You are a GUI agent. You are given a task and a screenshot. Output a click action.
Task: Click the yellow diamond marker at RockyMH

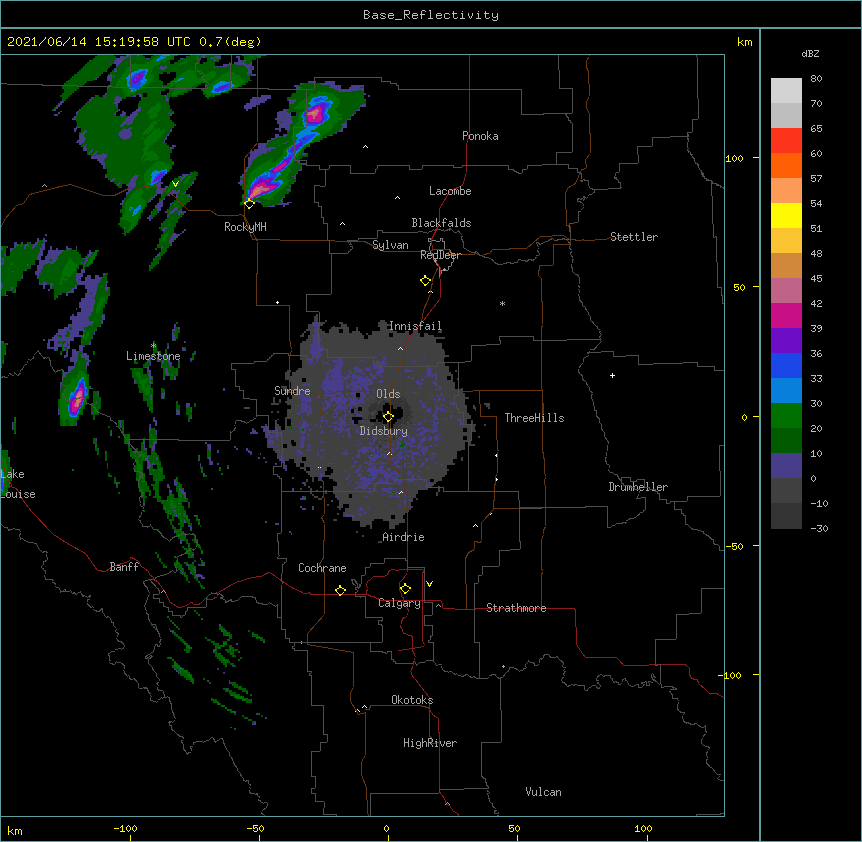coord(249,203)
